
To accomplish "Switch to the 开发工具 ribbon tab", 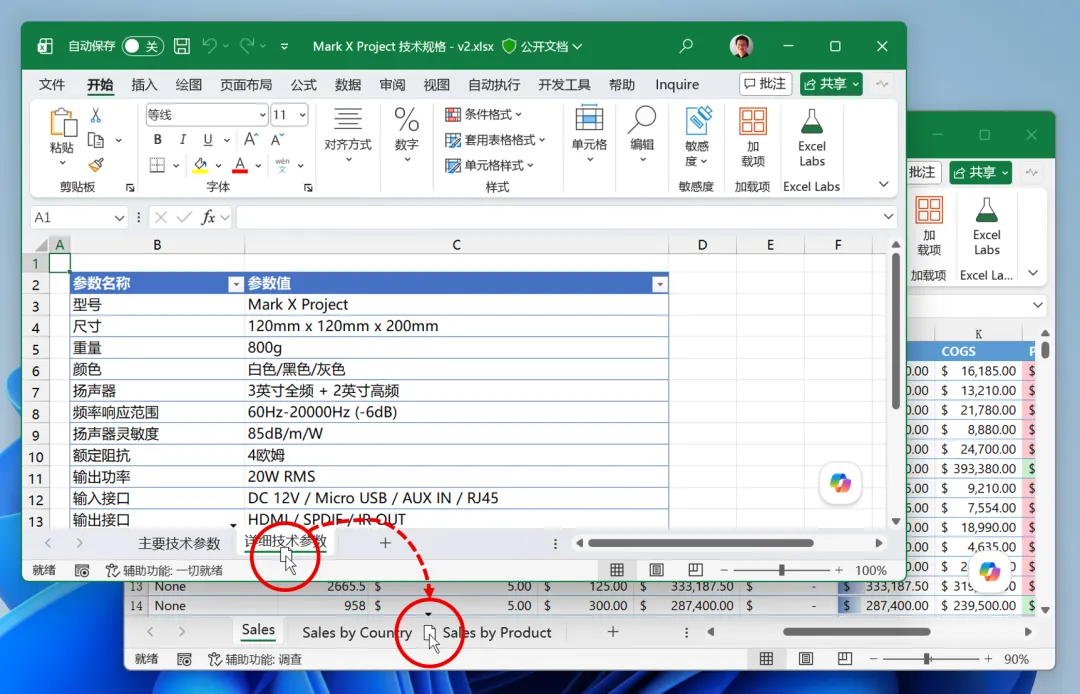I will tap(564, 85).
